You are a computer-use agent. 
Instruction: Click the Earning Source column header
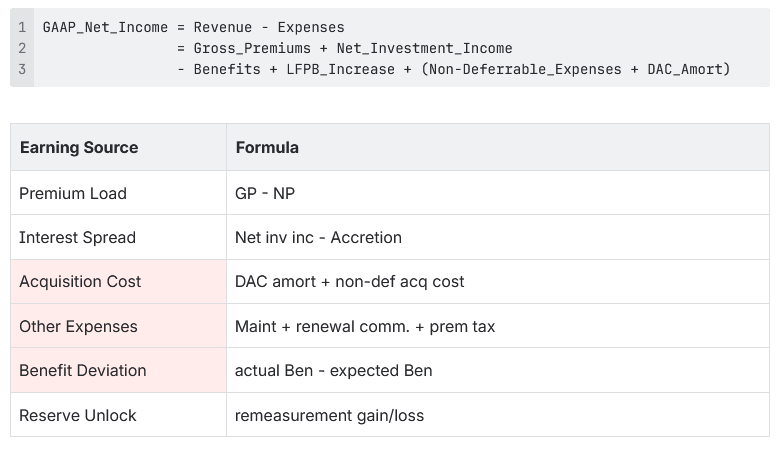click(79, 148)
